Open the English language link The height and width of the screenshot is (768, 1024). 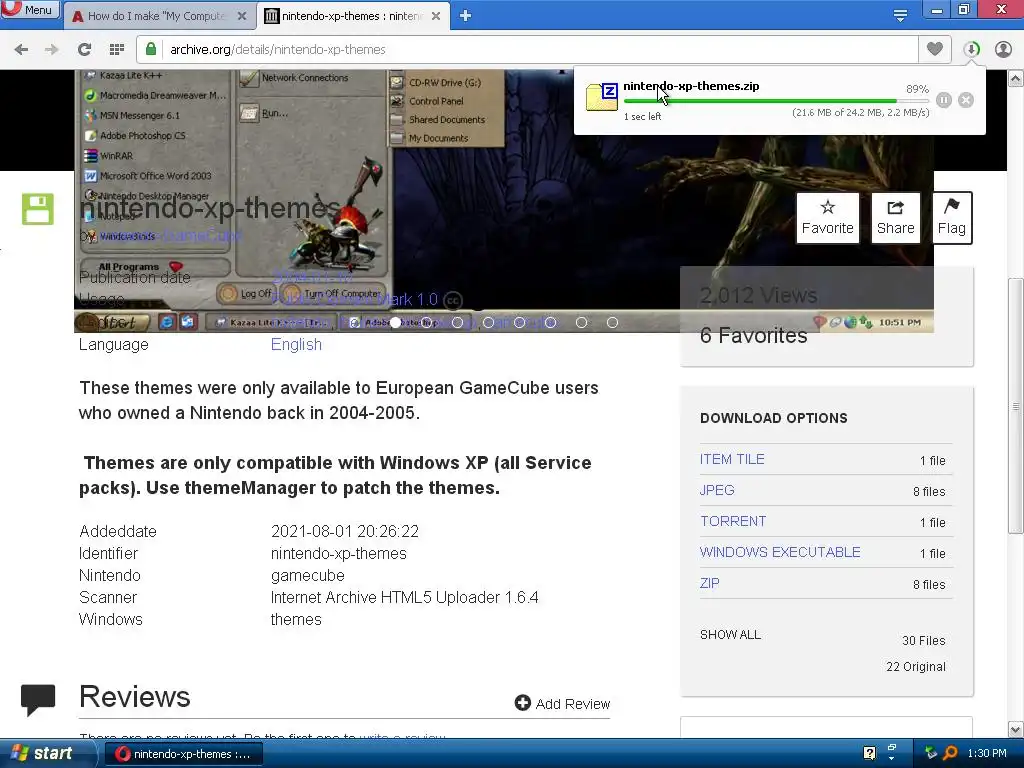(296, 344)
